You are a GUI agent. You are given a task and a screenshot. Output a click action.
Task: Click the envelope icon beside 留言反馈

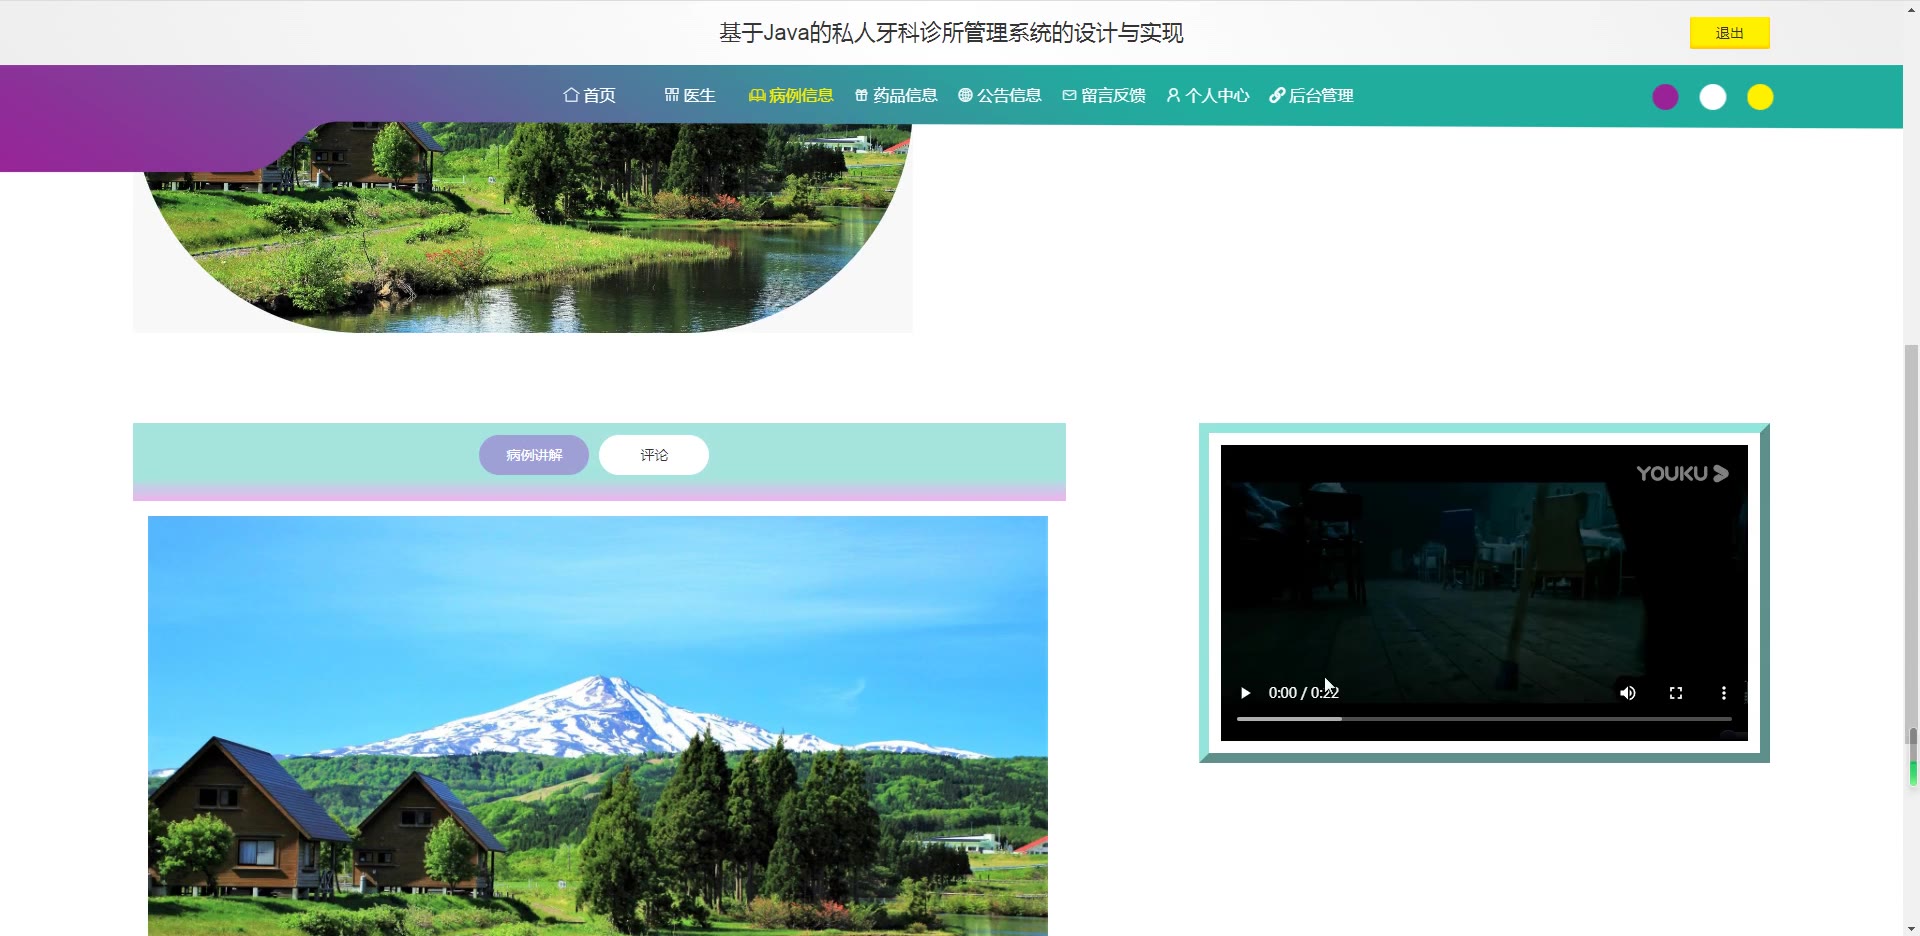tap(1069, 95)
